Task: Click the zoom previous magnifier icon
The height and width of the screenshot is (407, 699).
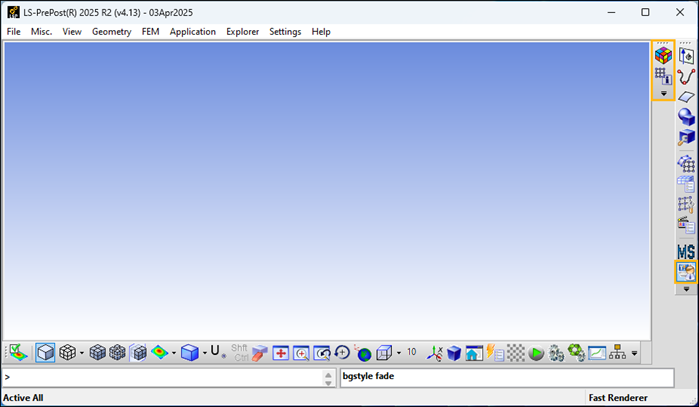Action: click(x=322, y=353)
